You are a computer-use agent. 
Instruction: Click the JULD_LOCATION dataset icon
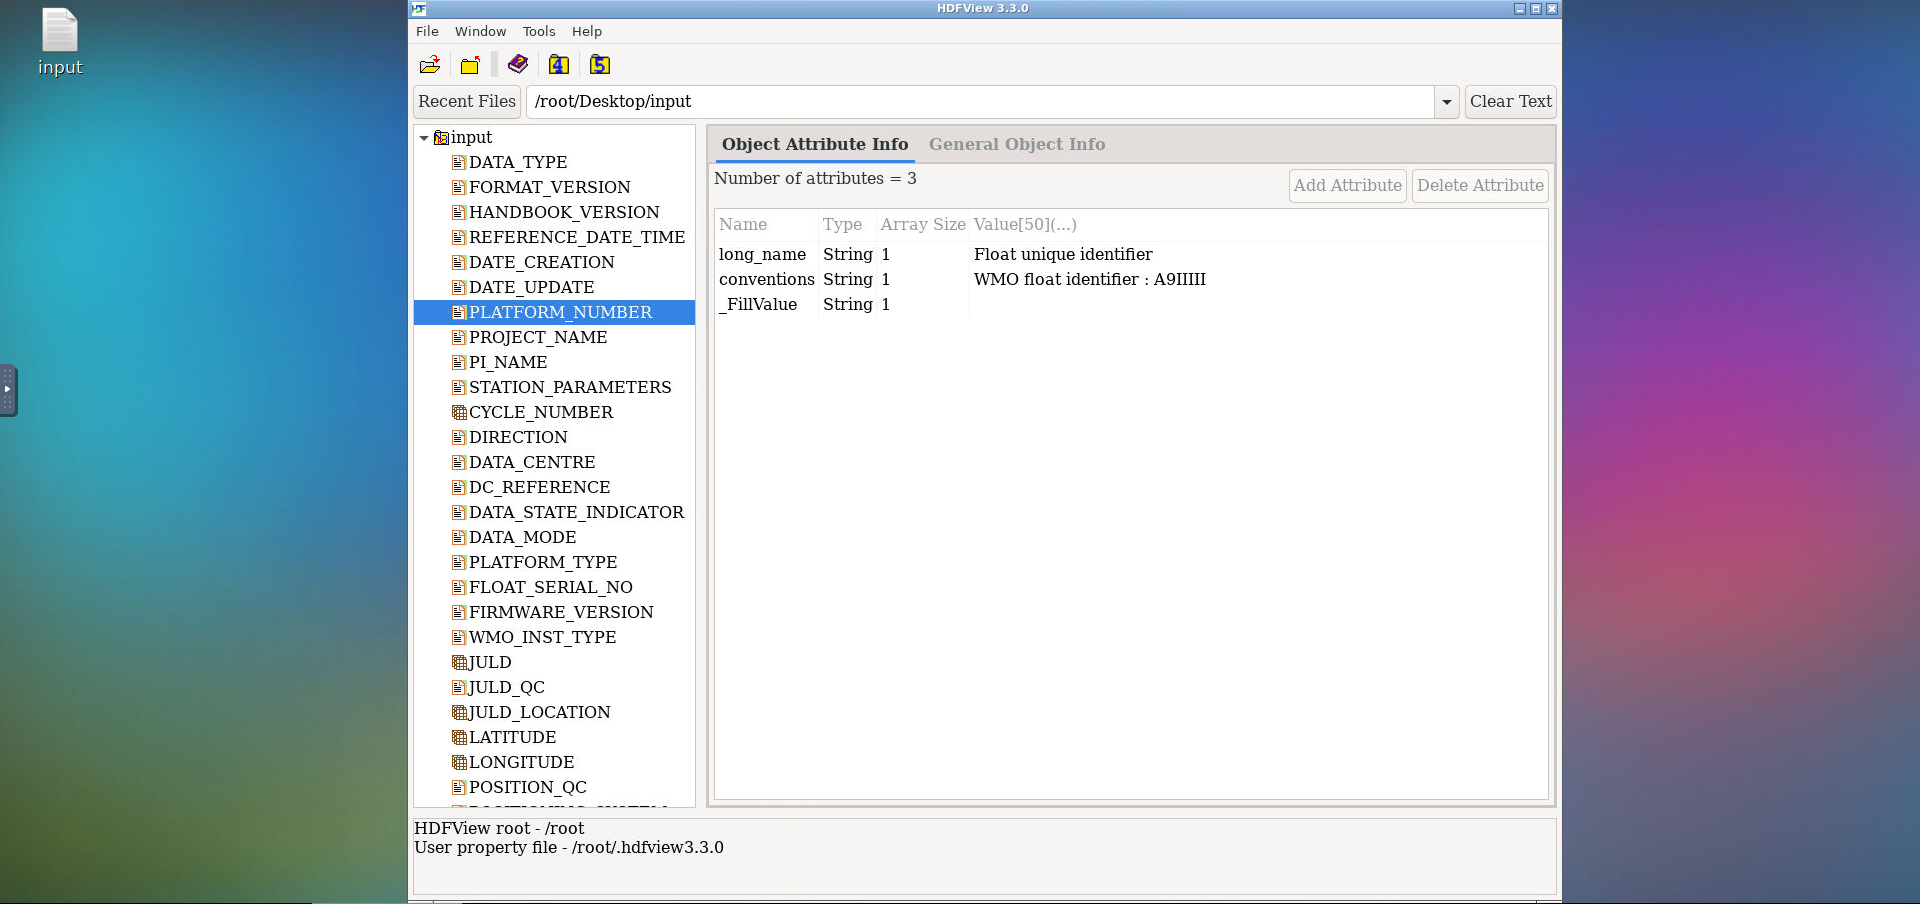(x=459, y=712)
